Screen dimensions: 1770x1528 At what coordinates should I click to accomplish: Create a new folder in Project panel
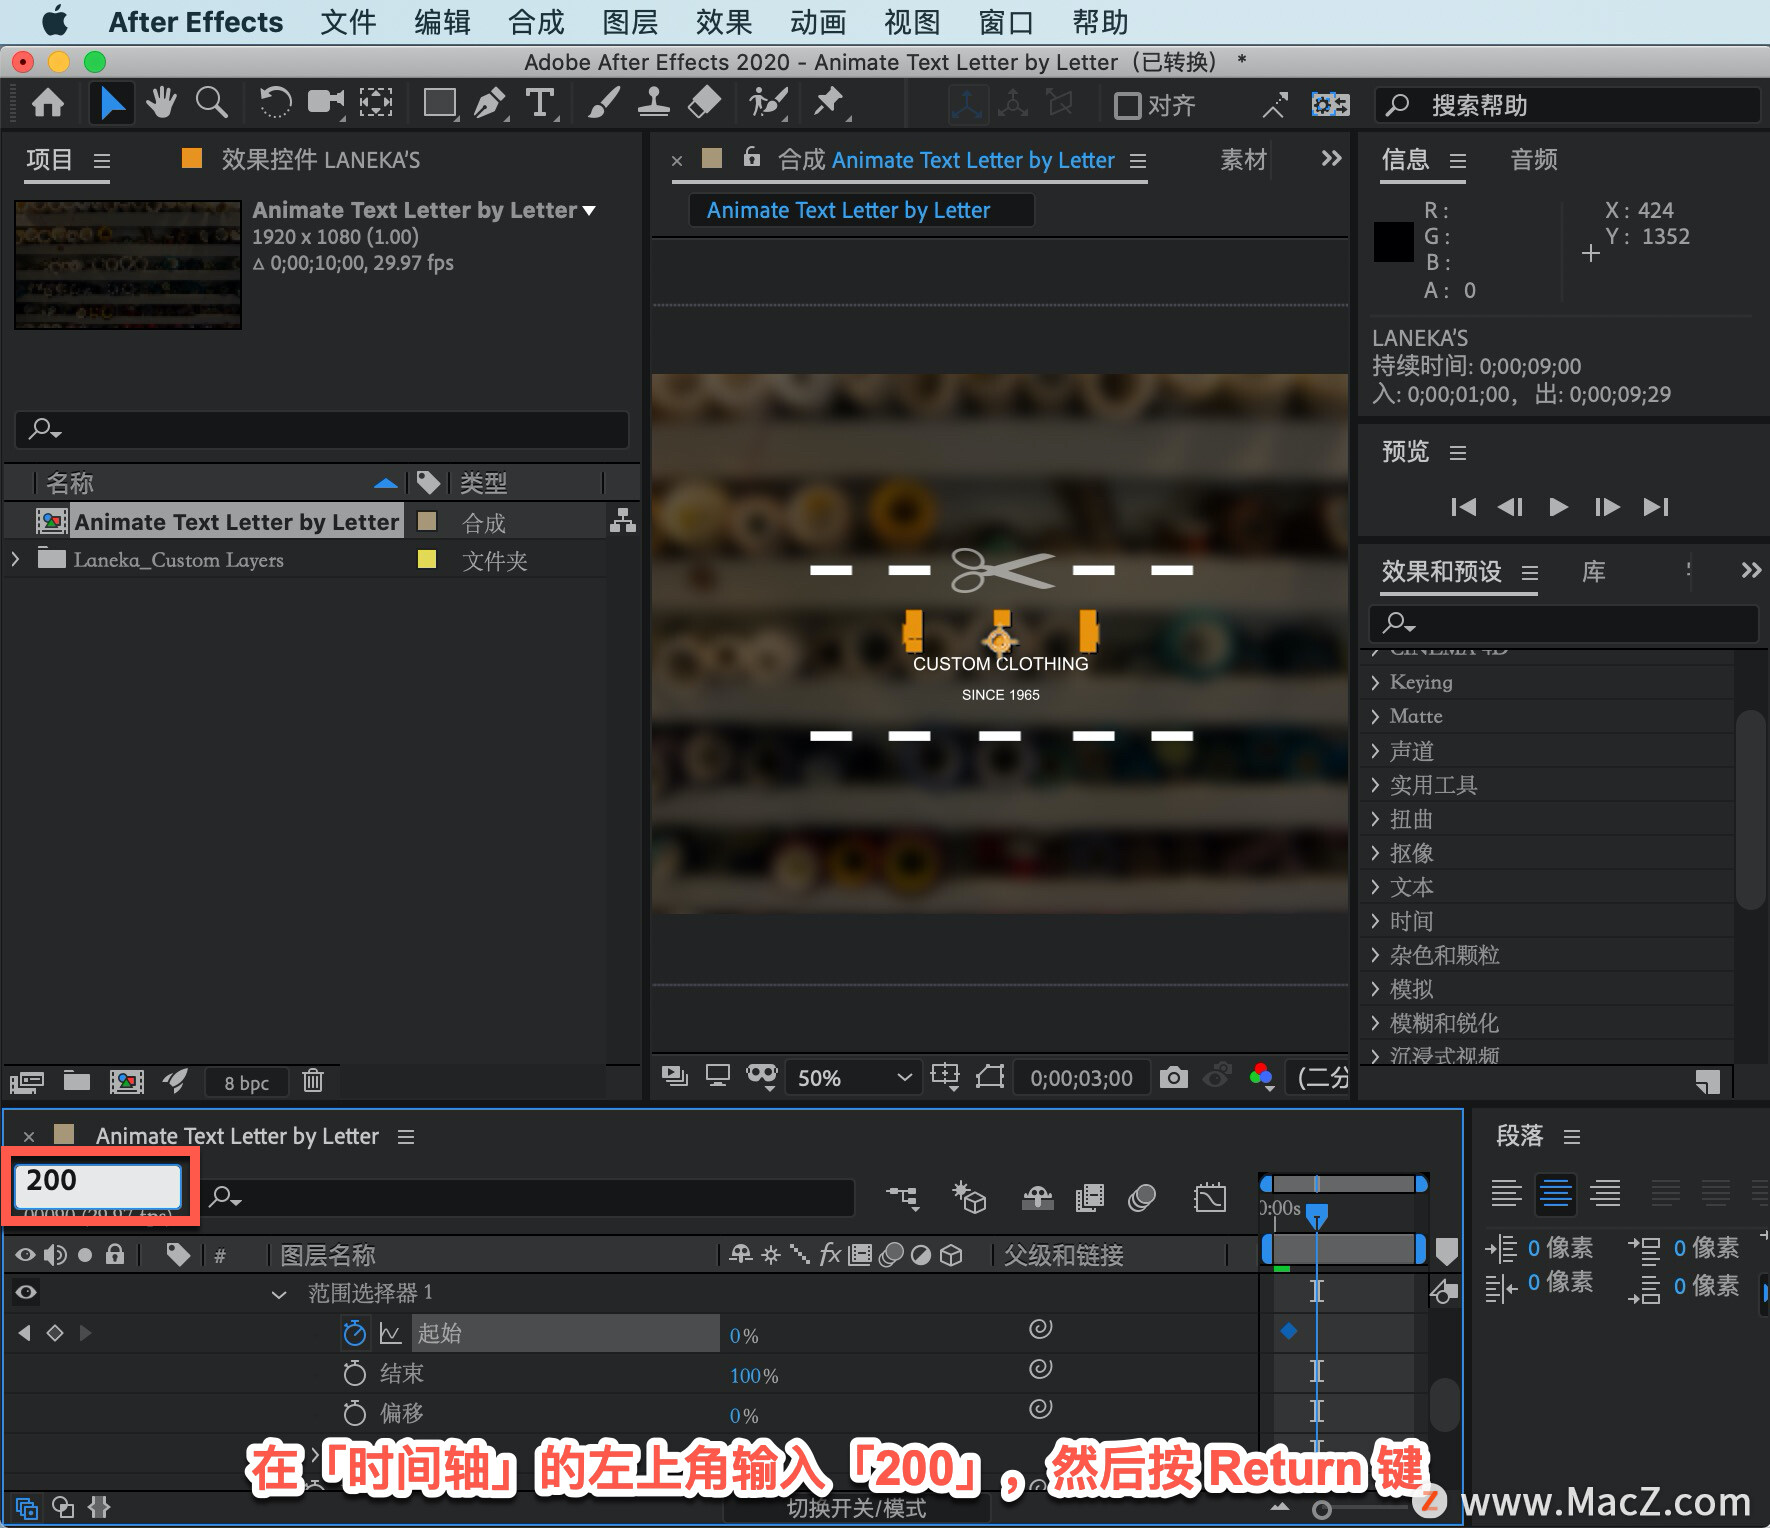click(x=77, y=1081)
